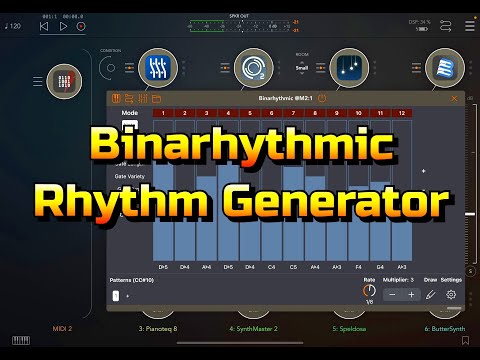Toggle step 1 header
480x360 pixels.
[x=163, y=113]
